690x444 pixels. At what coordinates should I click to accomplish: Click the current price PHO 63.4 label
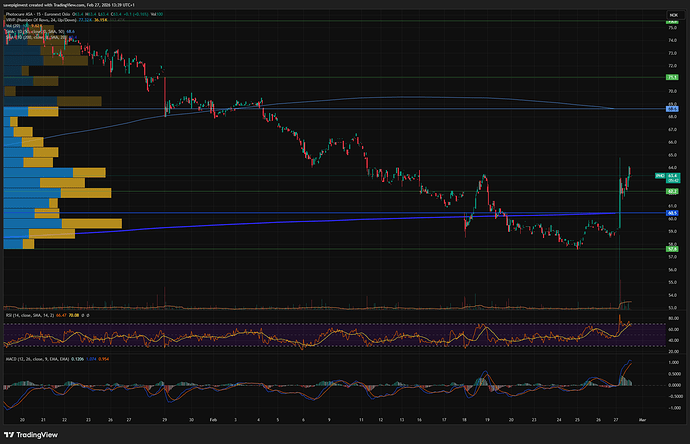pos(672,176)
